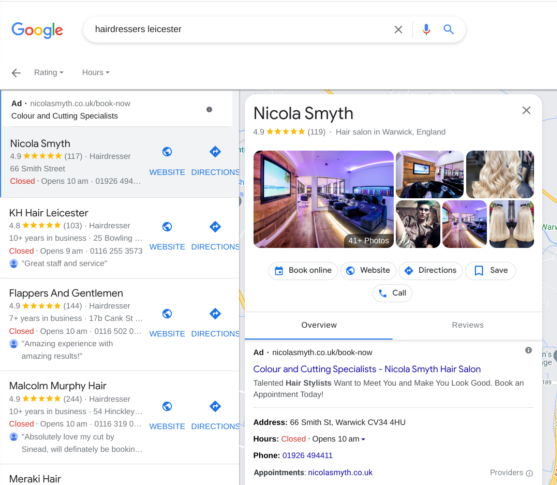Close the Nicola Smyth details panel
Screen dimensions: 557x485
point(526,111)
